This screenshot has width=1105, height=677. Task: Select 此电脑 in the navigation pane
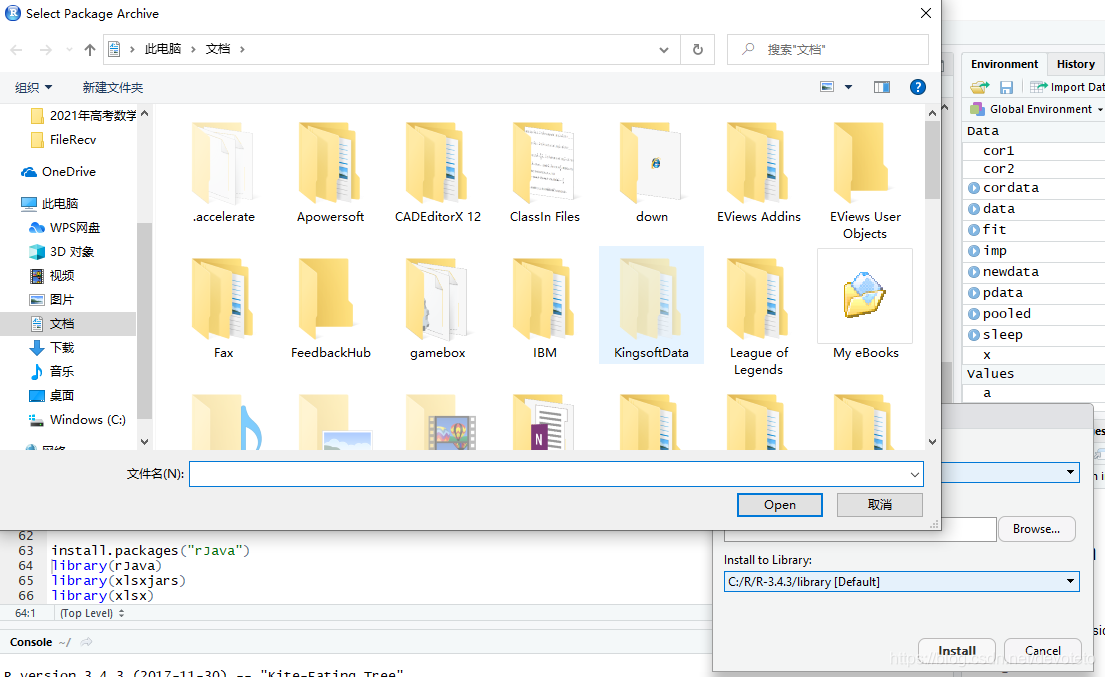click(x=51, y=204)
